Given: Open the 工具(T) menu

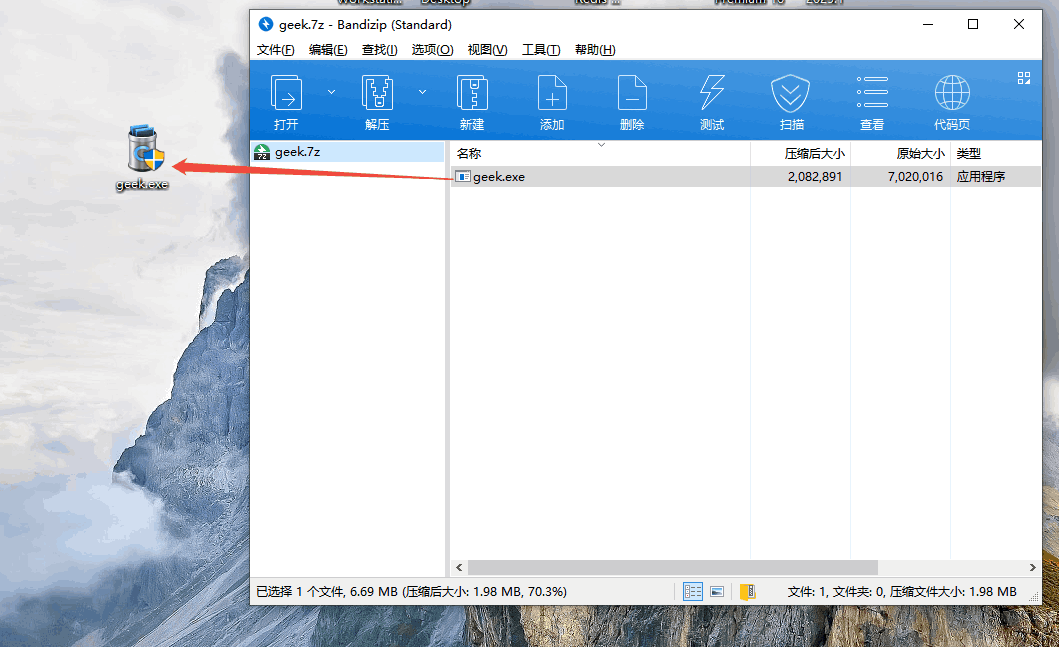Looking at the screenshot, I should (x=541, y=49).
